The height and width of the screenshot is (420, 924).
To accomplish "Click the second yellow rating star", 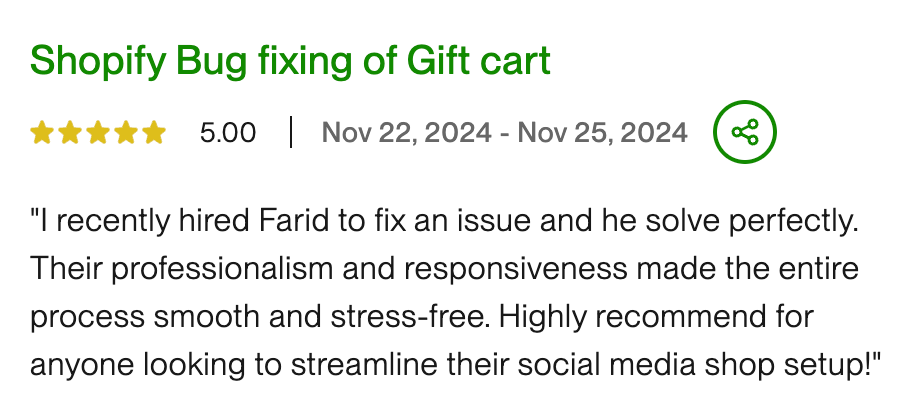I will (70, 132).
